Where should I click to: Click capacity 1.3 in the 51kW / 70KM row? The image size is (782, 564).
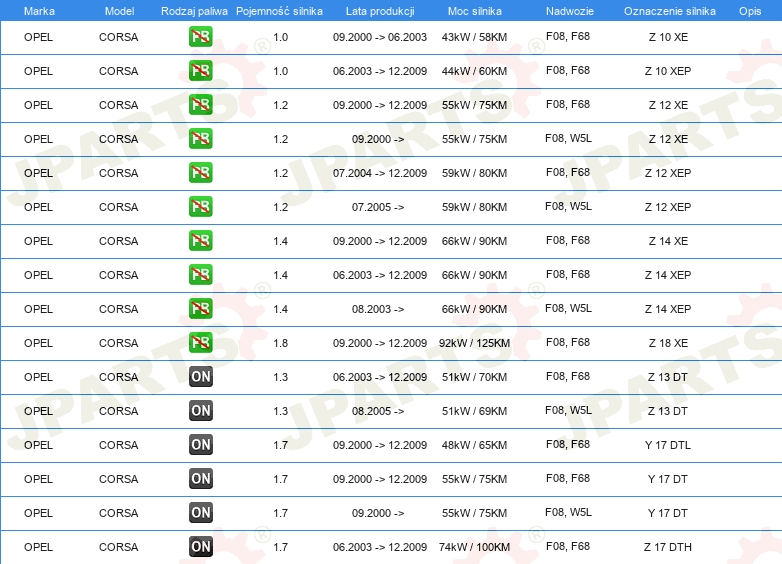click(x=281, y=377)
